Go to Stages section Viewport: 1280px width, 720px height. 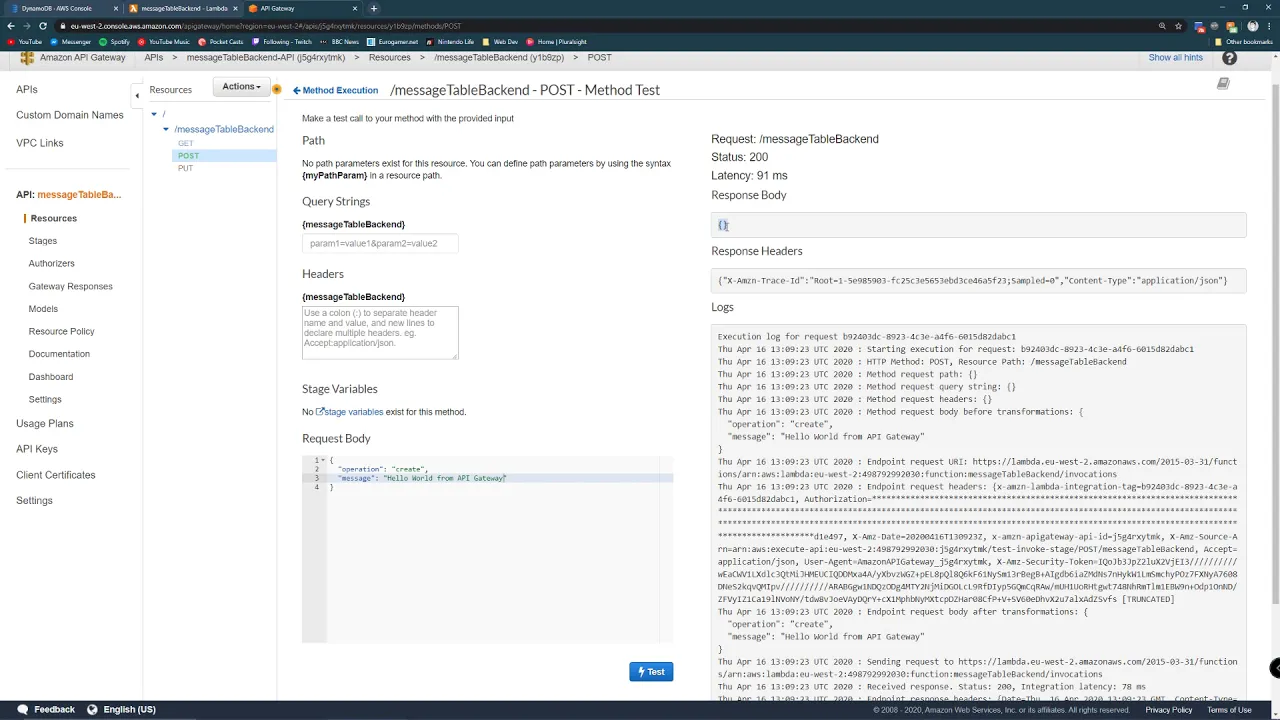43,241
